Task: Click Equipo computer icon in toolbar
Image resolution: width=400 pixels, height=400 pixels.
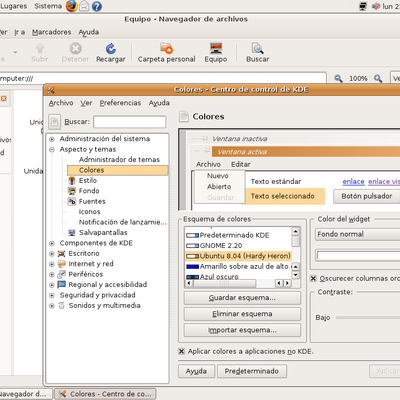Action: click(x=216, y=48)
